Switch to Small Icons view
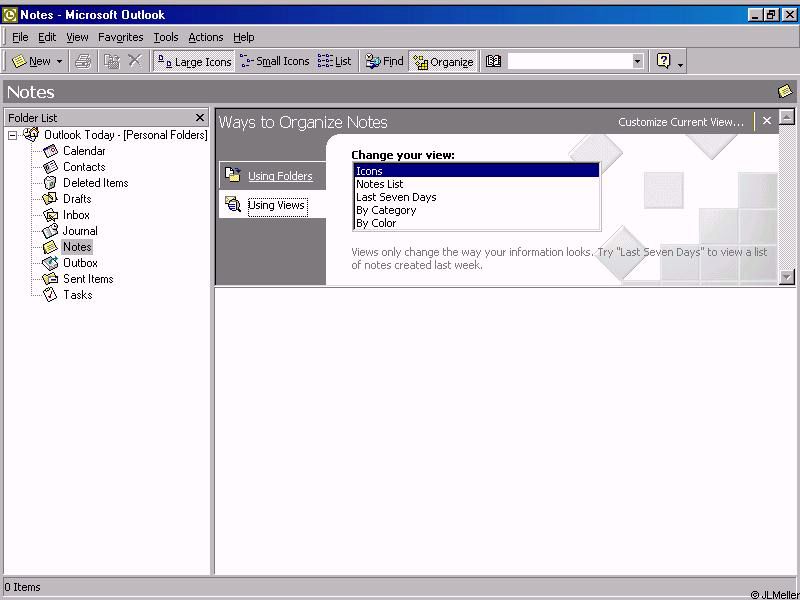The width and height of the screenshot is (800, 600). (x=275, y=61)
